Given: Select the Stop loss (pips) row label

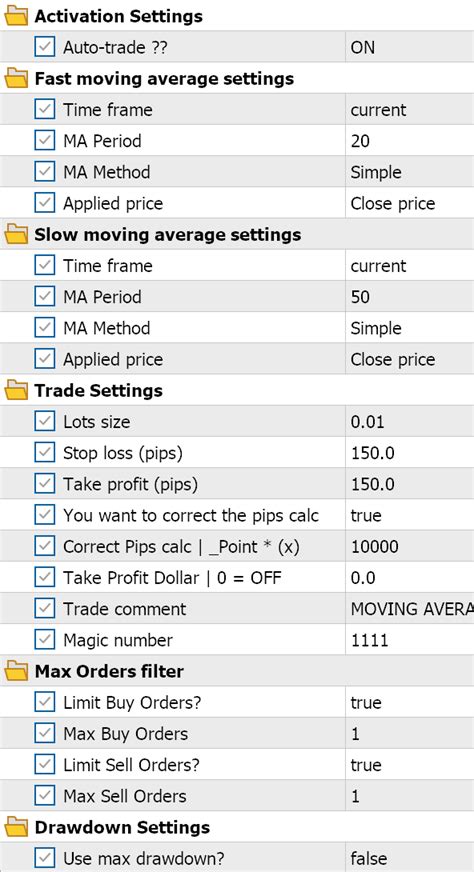Looking at the screenshot, I should (122, 453).
